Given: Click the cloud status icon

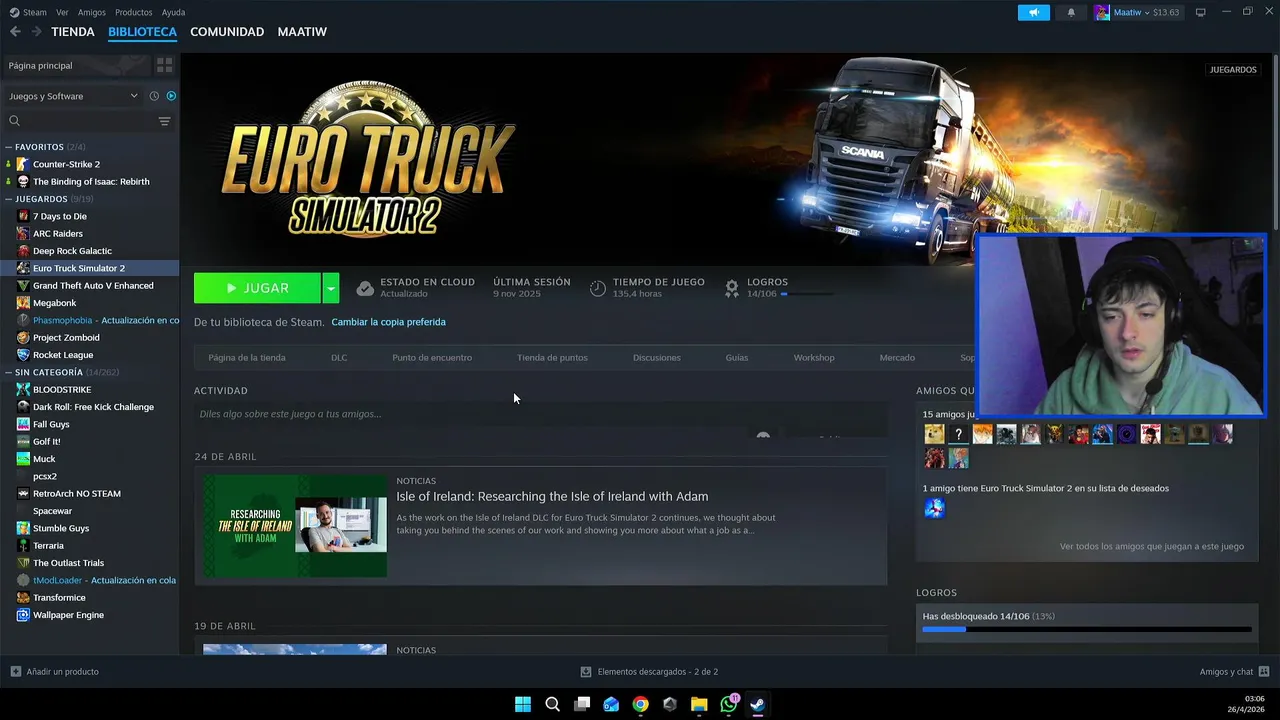Looking at the screenshot, I should 365,288.
